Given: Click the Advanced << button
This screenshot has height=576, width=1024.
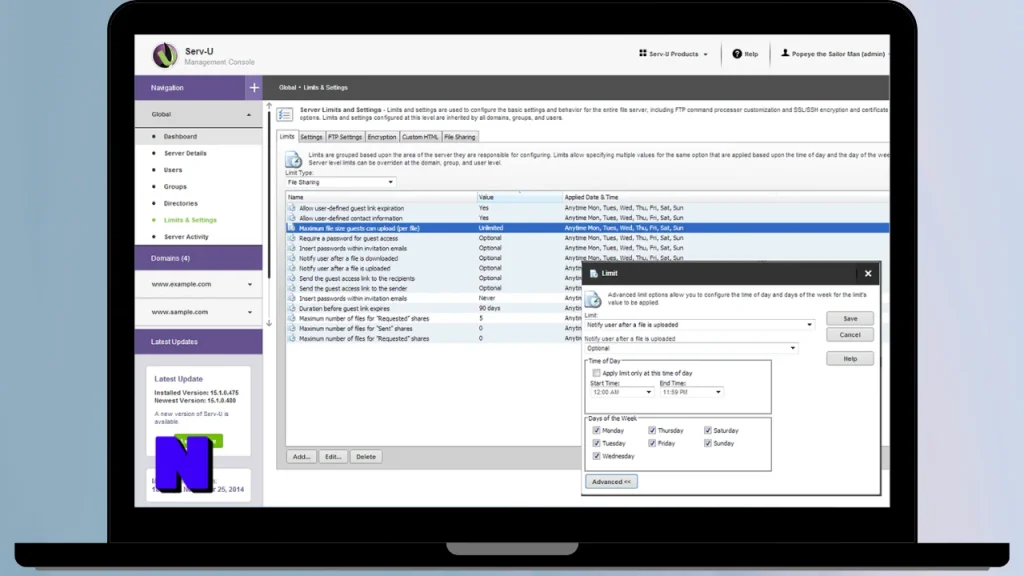Looking at the screenshot, I should pos(611,482).
